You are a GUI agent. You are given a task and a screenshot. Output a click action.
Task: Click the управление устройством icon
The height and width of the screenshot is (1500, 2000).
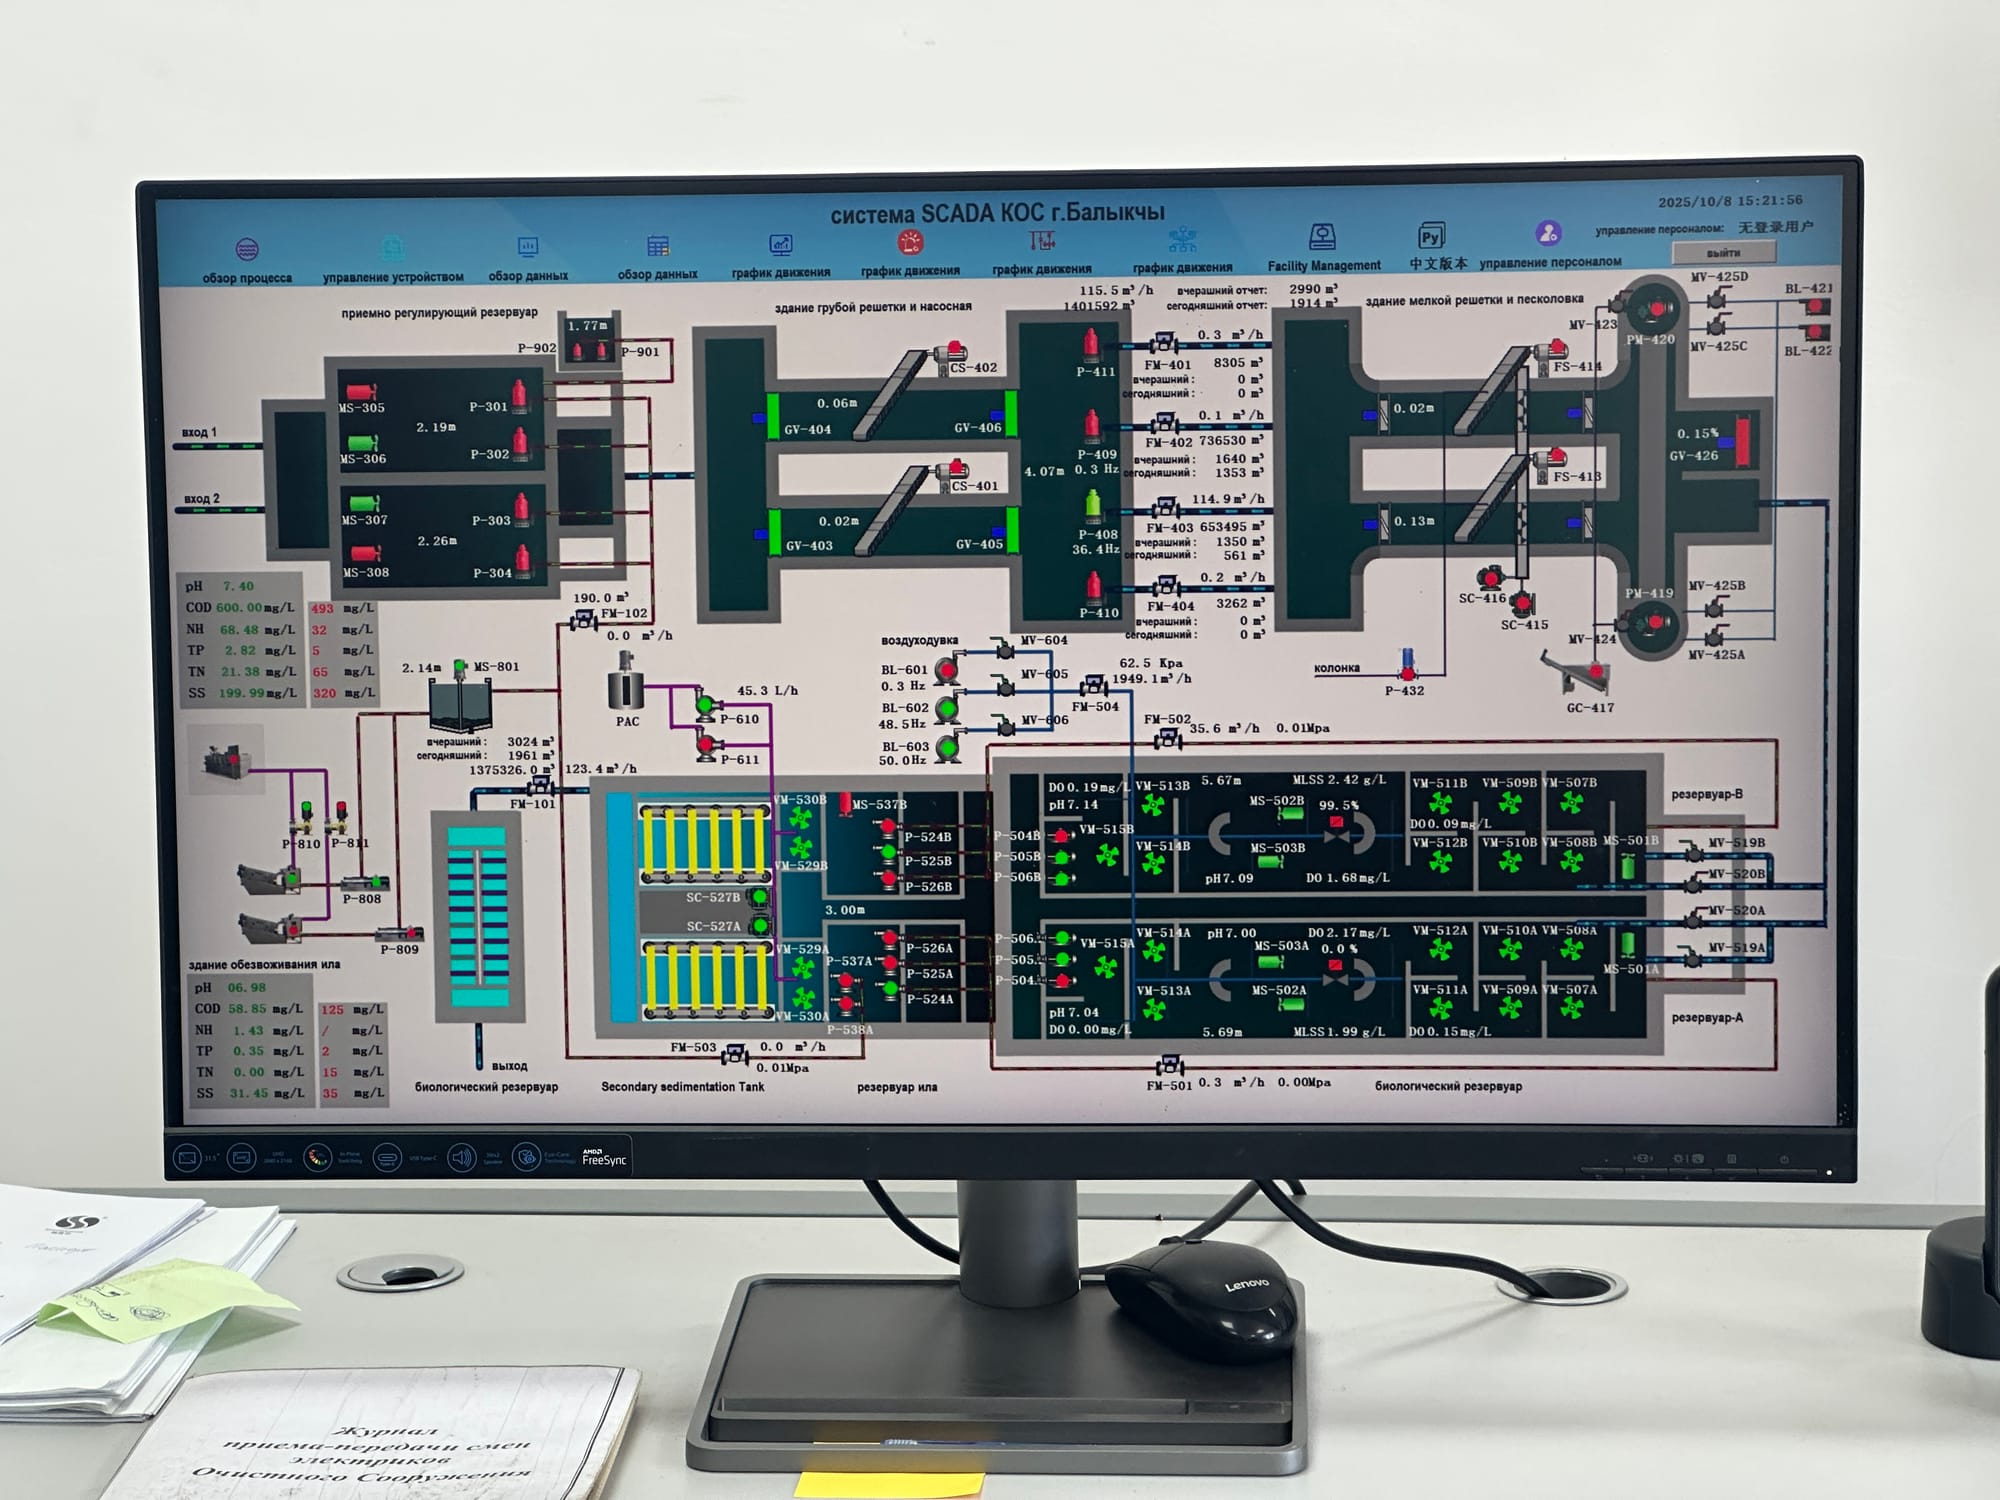(x=393, y=248)
